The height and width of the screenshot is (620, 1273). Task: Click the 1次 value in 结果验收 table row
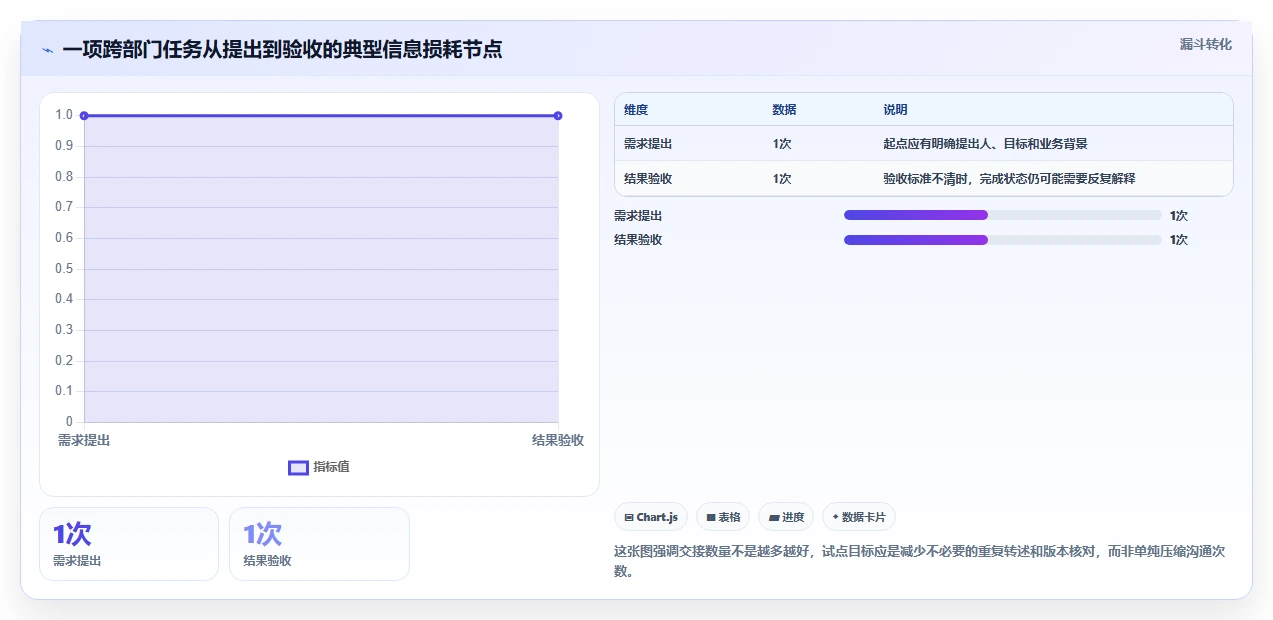(782, 178)
